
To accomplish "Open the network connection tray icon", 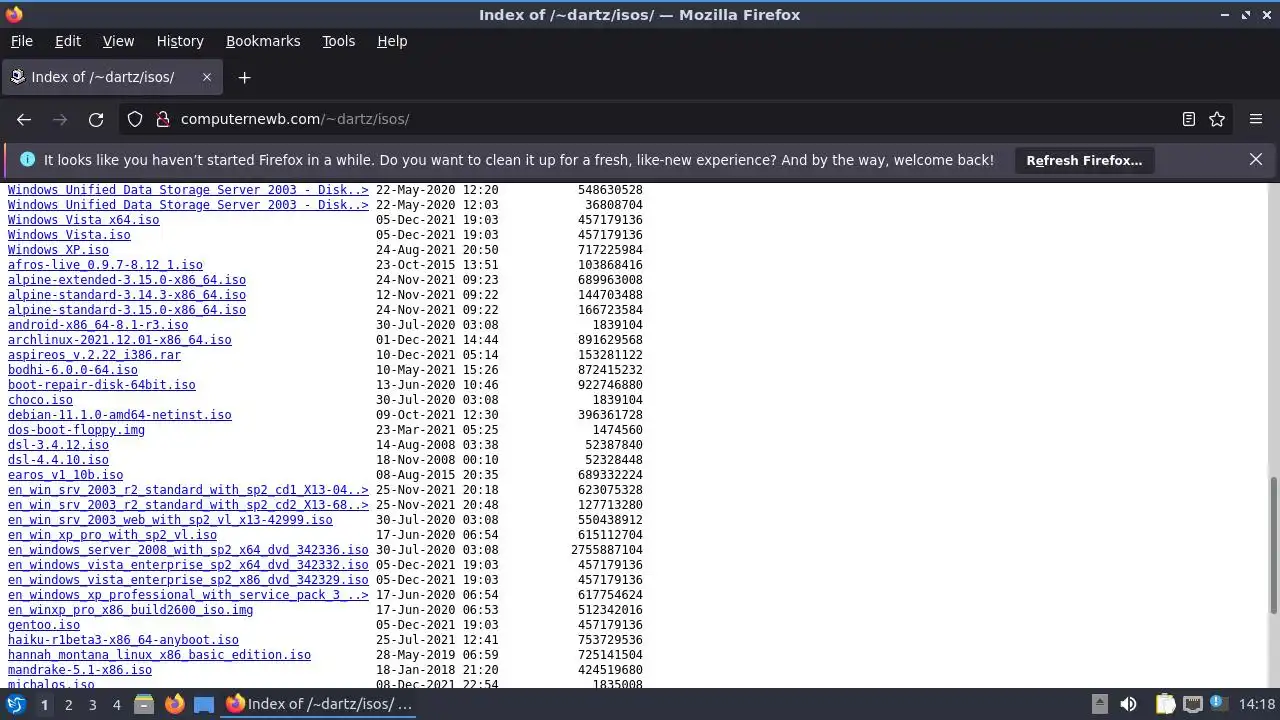I will click(1192, 704).
